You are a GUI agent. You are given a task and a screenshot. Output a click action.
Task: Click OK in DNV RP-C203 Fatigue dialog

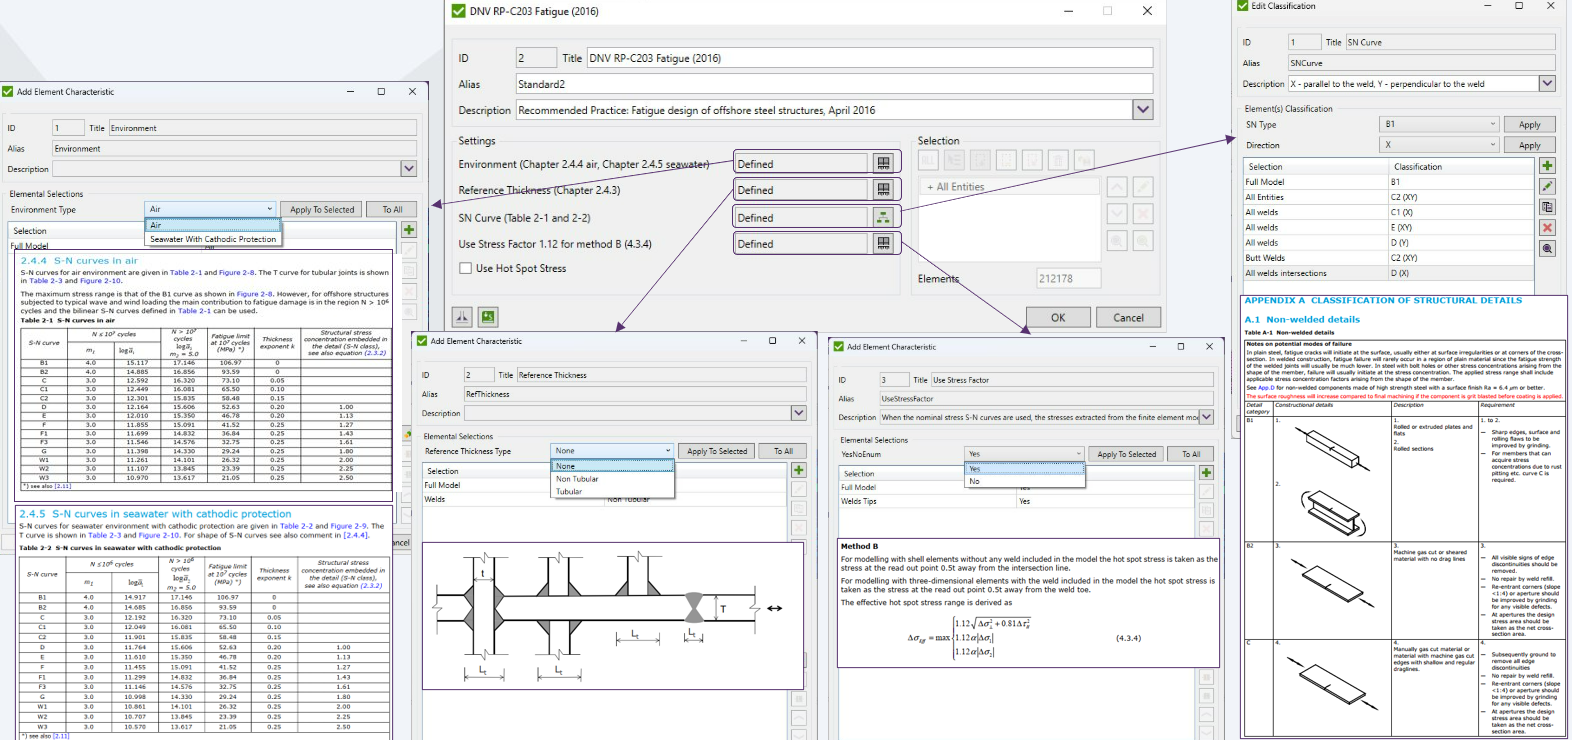[1058, 317]
